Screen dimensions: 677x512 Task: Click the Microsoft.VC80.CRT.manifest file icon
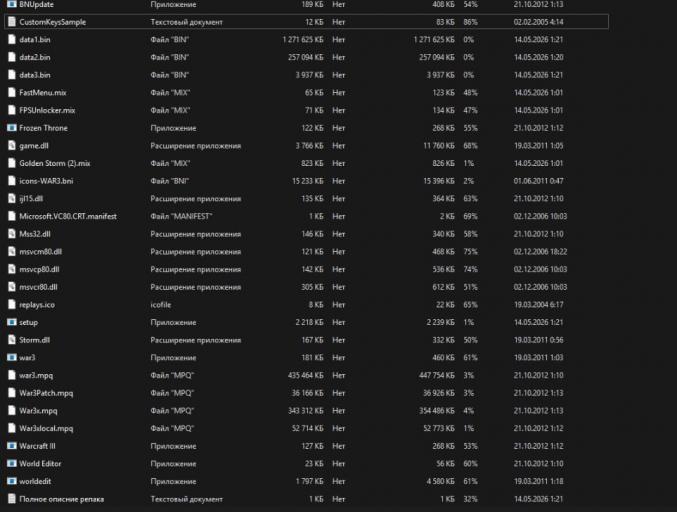click(12, 217)
